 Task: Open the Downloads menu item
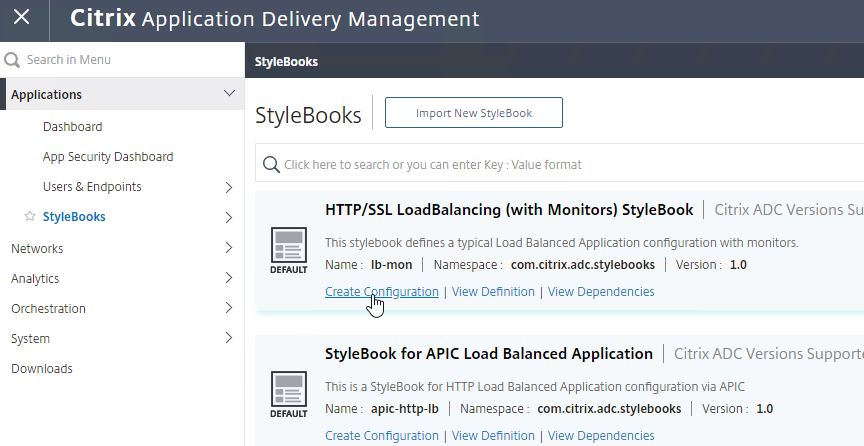(42, 368)
